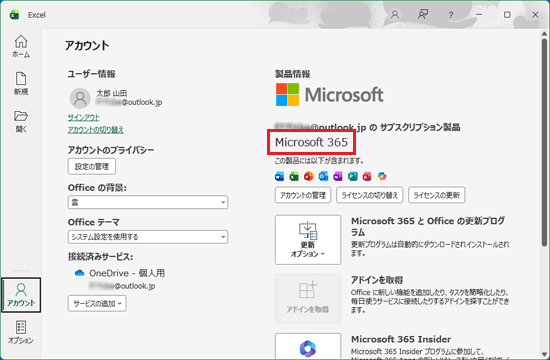550x360 pixels.
Task: Click the Publisher icon in included products
Action: click(x=353, y=176)
